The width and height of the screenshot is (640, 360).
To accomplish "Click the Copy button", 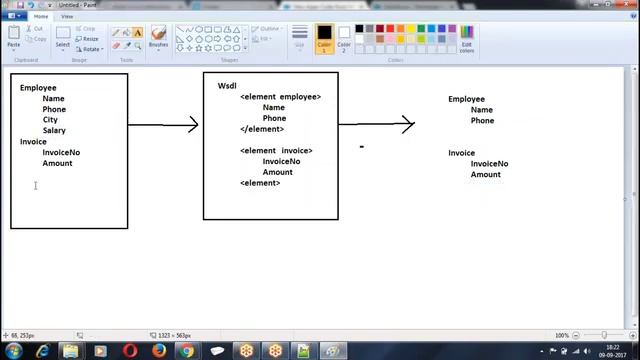I will (36, 39).
